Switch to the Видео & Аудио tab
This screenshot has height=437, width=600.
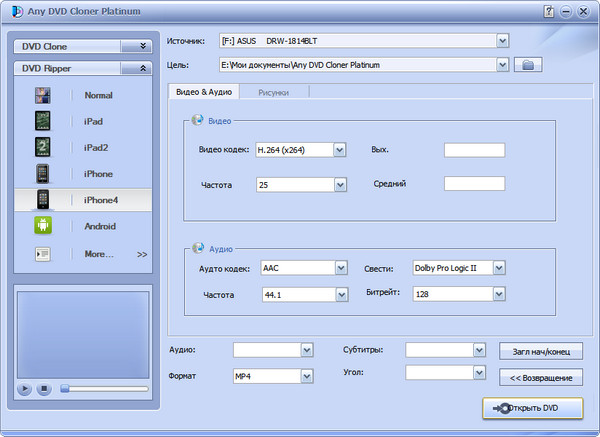click(204, 92)
